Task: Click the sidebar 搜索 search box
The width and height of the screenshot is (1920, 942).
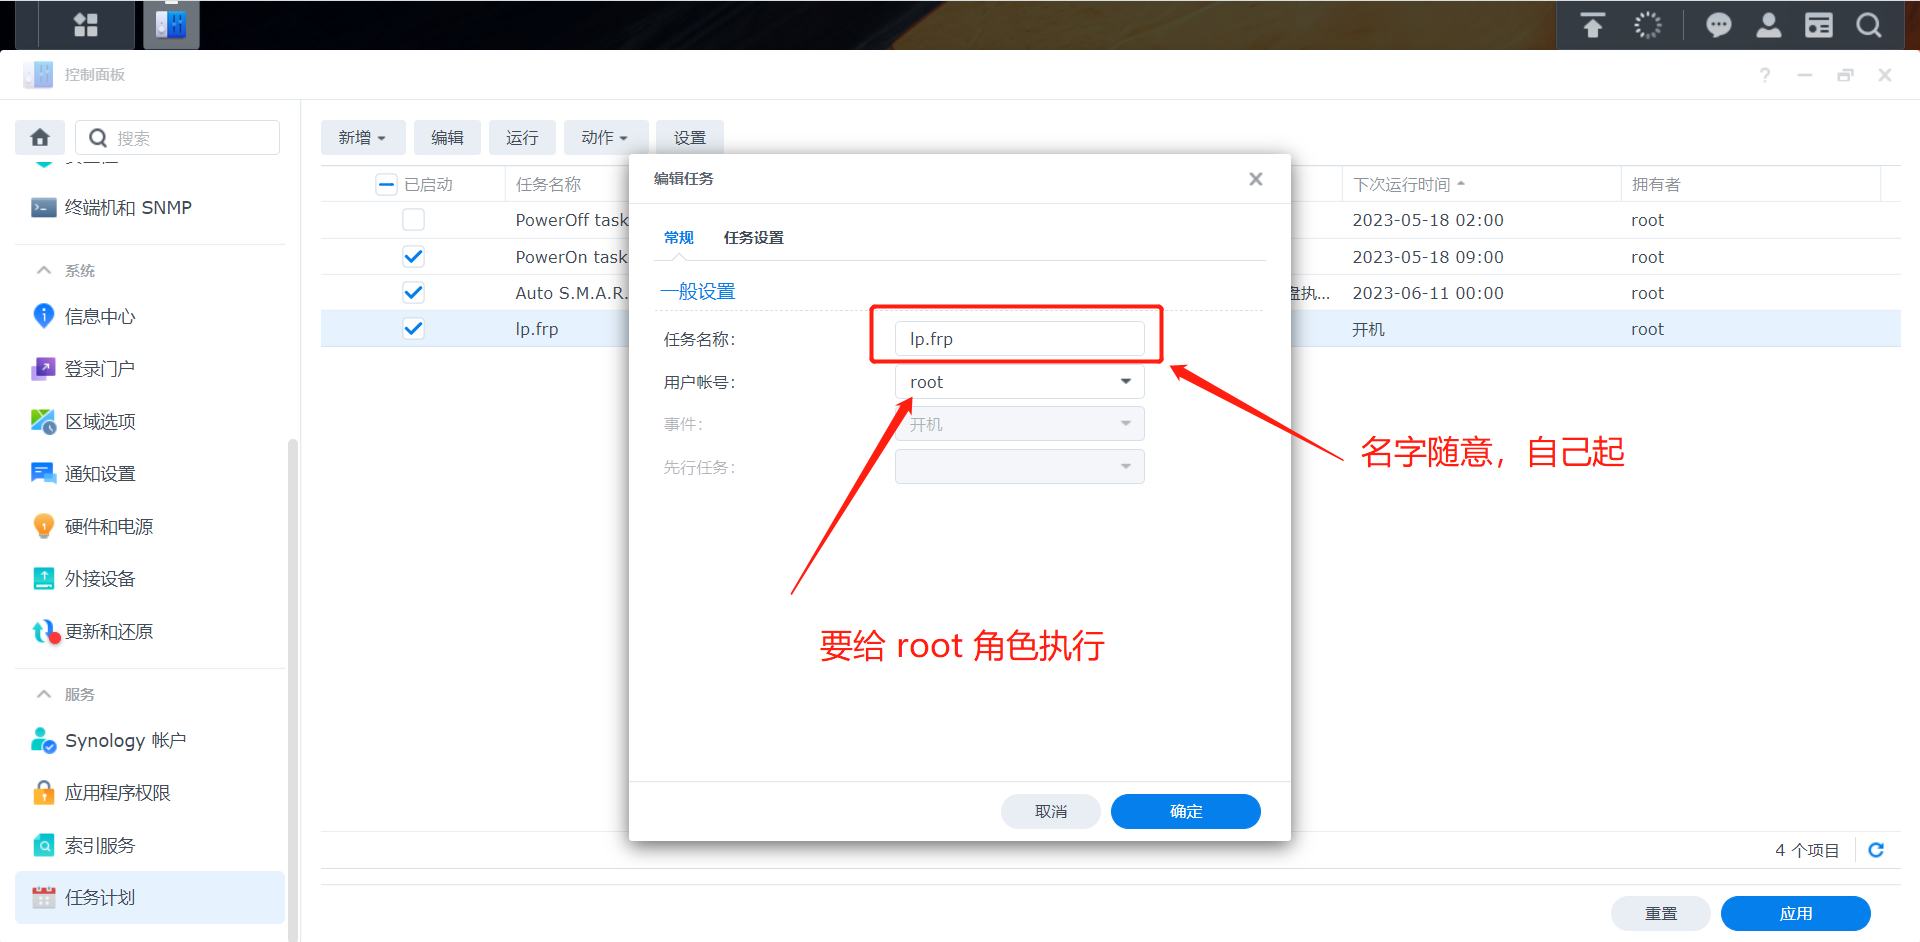Action: (180, 137)
